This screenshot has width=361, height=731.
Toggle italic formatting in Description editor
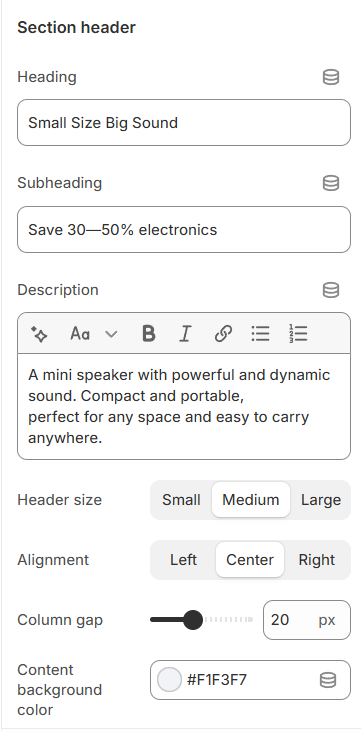coord(186,334)
